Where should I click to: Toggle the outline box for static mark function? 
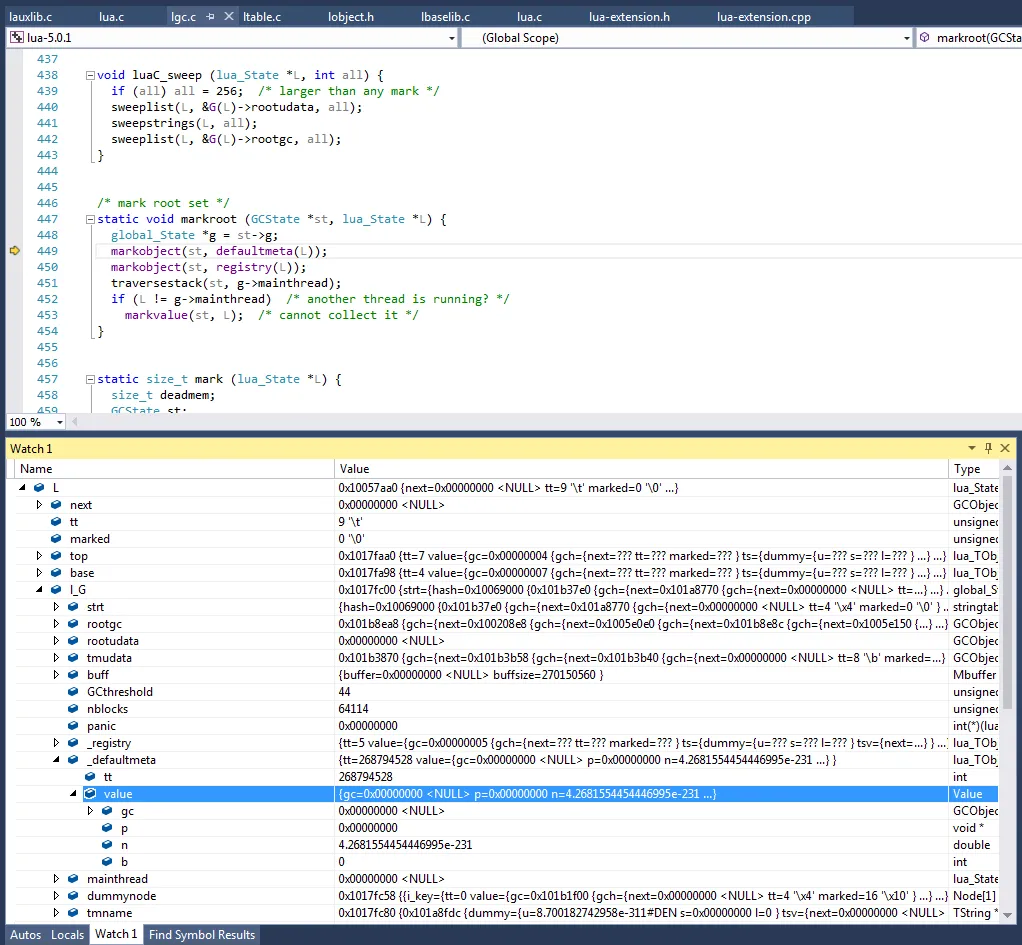click(x=90, y=379)
